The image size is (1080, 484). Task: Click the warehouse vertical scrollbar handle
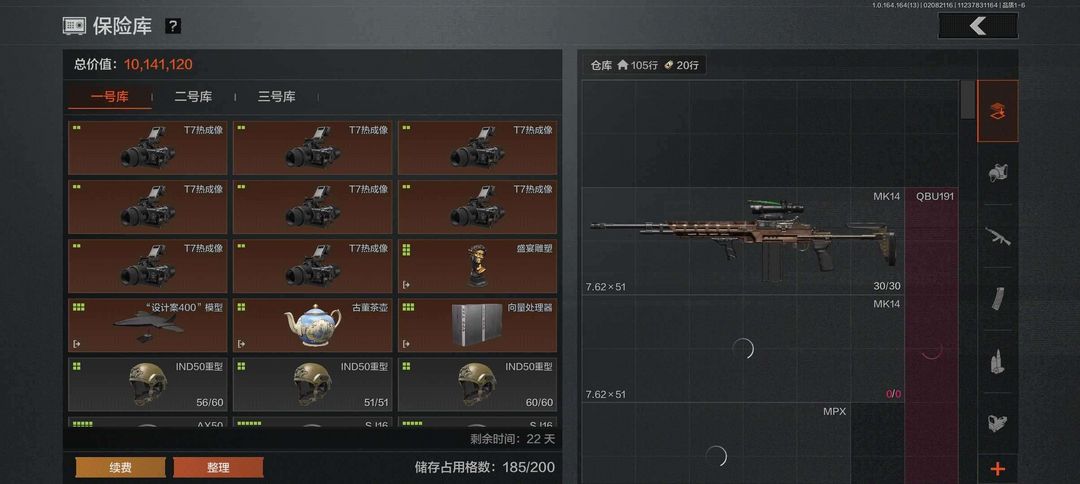(968, 99)
